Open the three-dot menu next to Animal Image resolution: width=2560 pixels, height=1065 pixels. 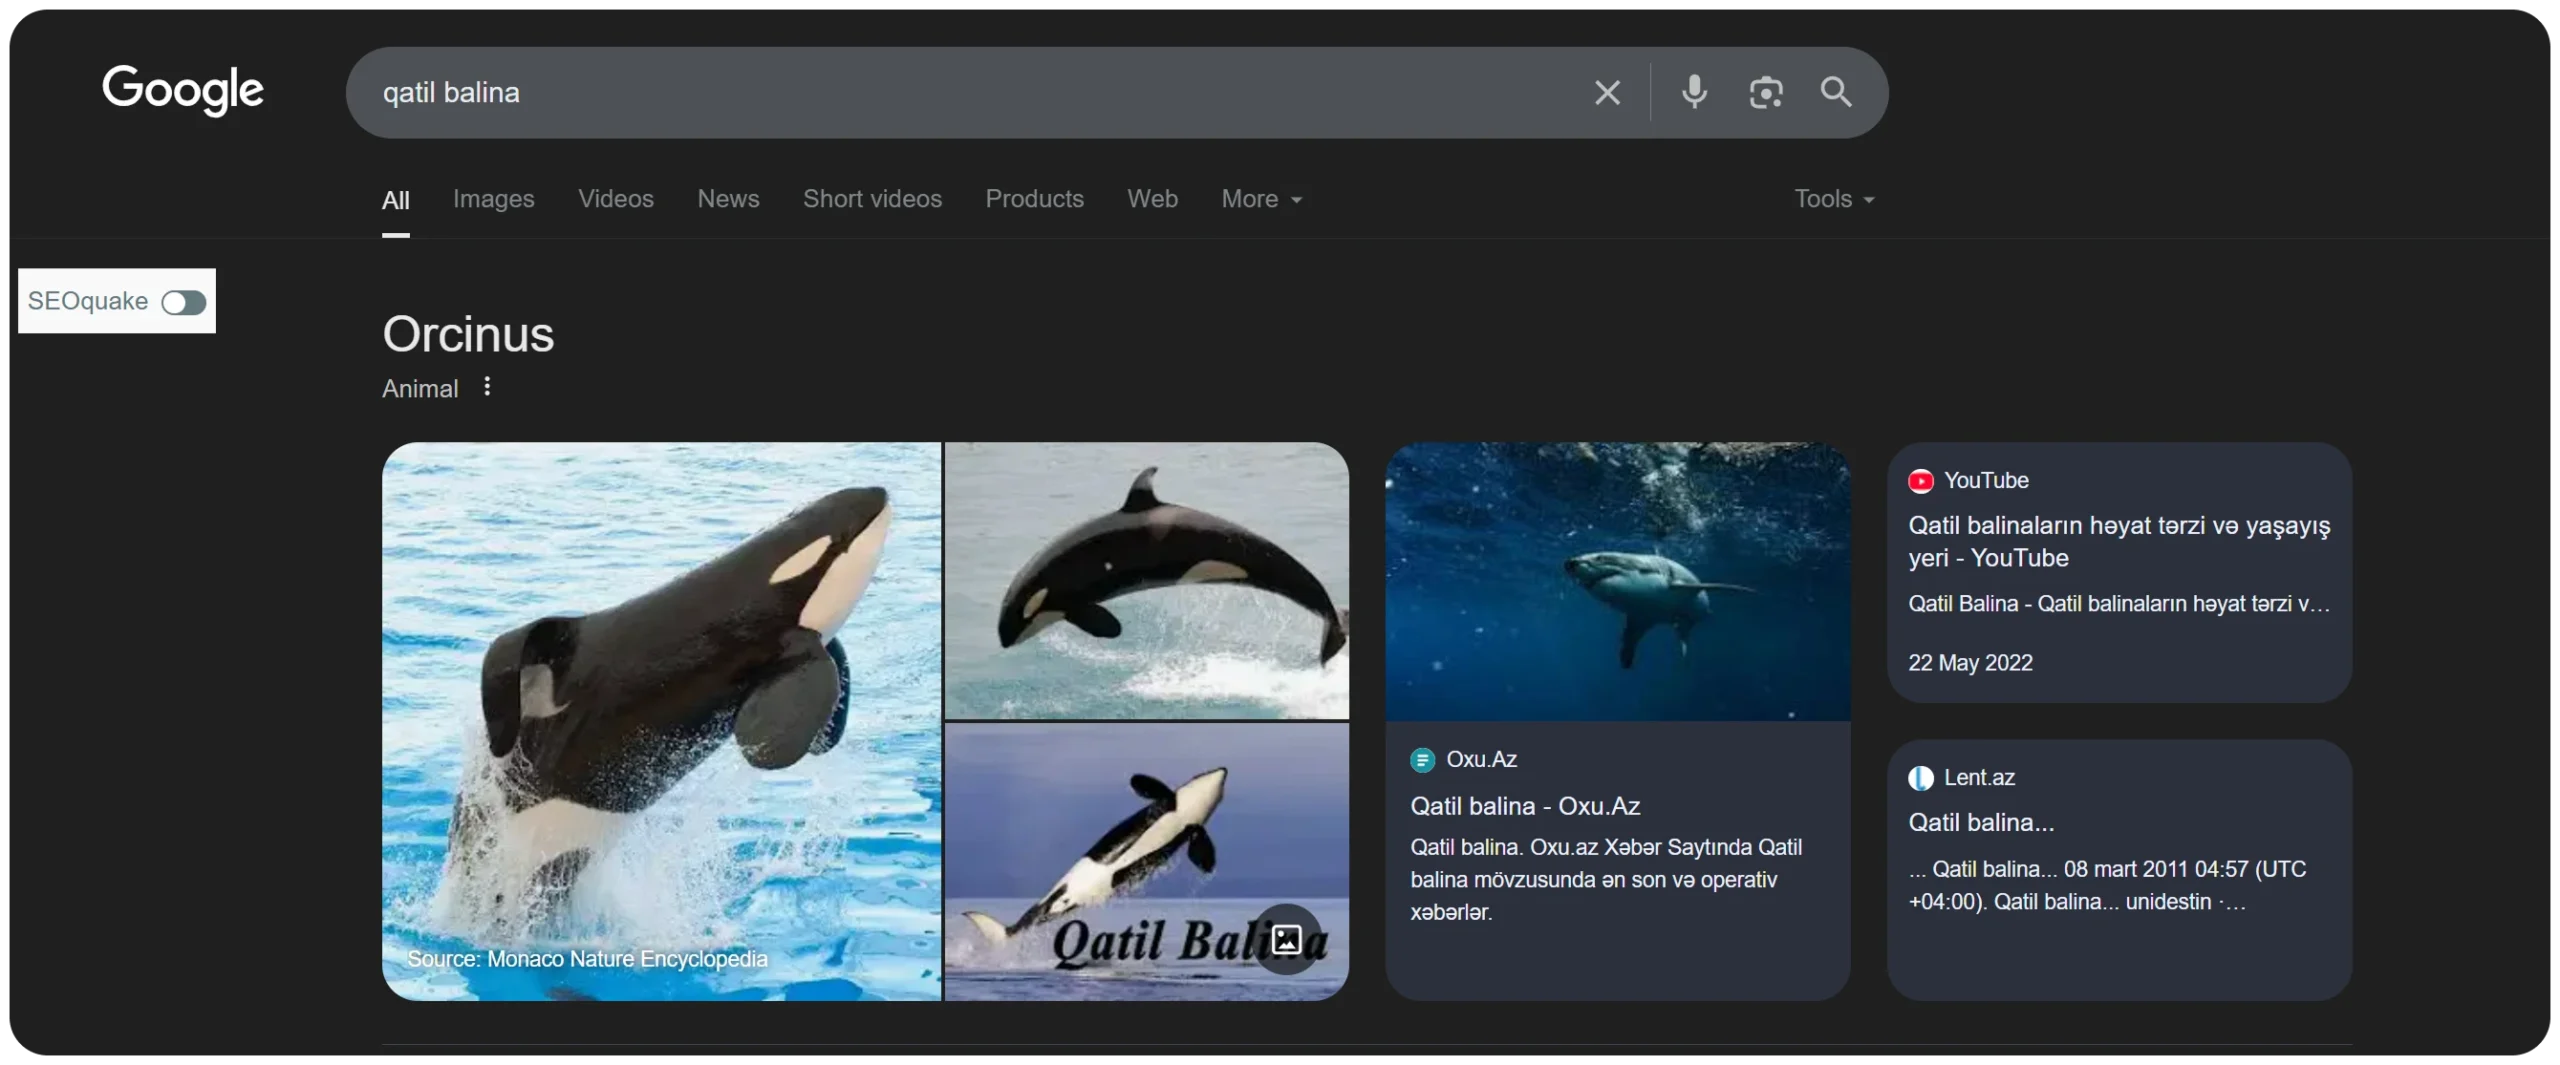(x=487, y=387)
